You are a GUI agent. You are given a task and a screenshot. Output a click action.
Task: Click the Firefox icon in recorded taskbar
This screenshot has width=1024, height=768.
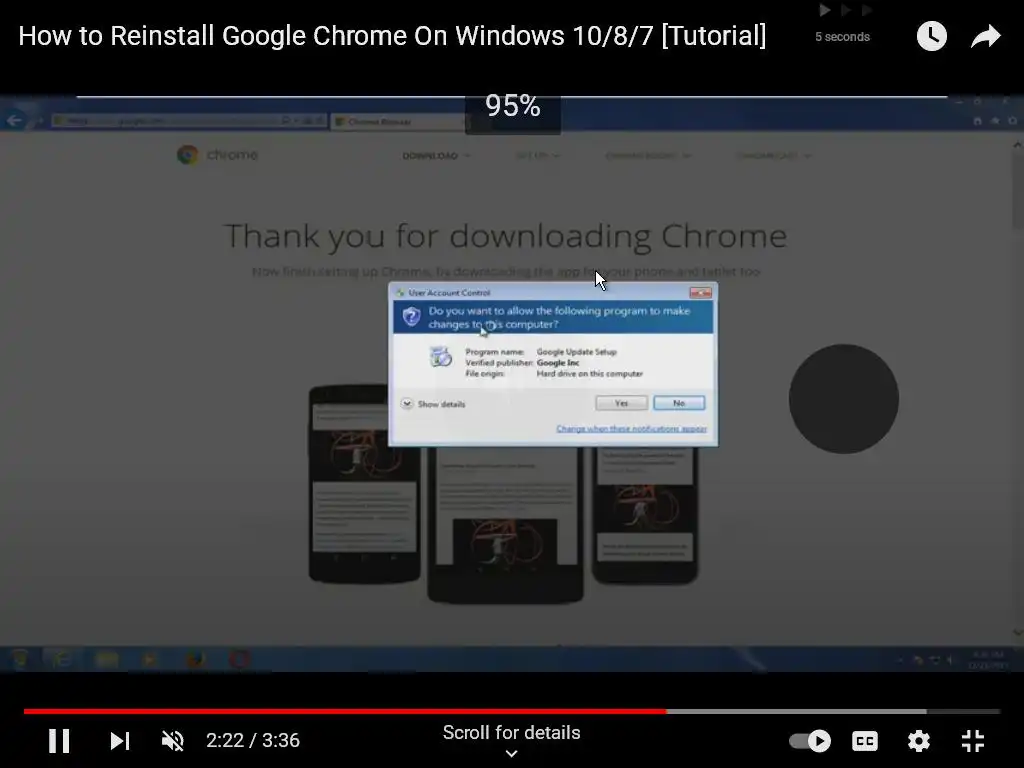point(195,659)
